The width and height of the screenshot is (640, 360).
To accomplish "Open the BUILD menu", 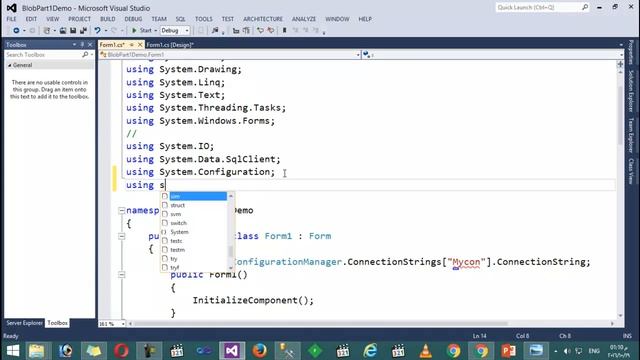I will coord(108,19).
